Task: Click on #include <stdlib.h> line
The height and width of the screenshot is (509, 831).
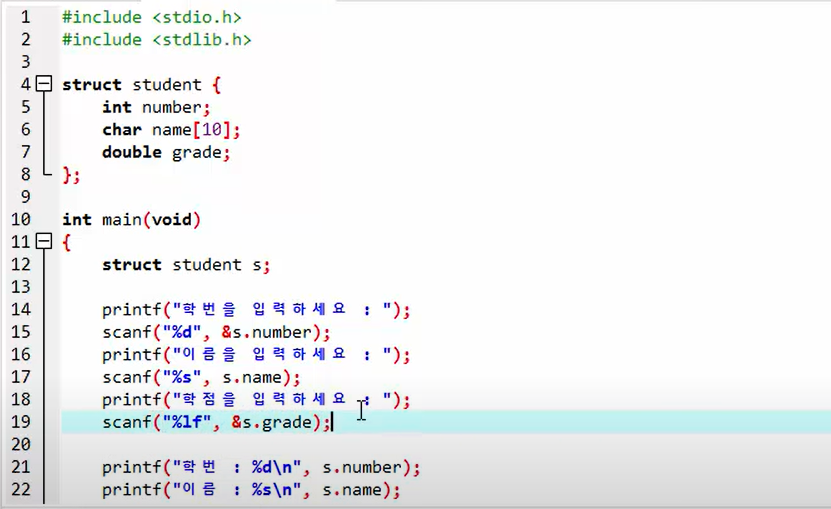Action: point(157,40)
